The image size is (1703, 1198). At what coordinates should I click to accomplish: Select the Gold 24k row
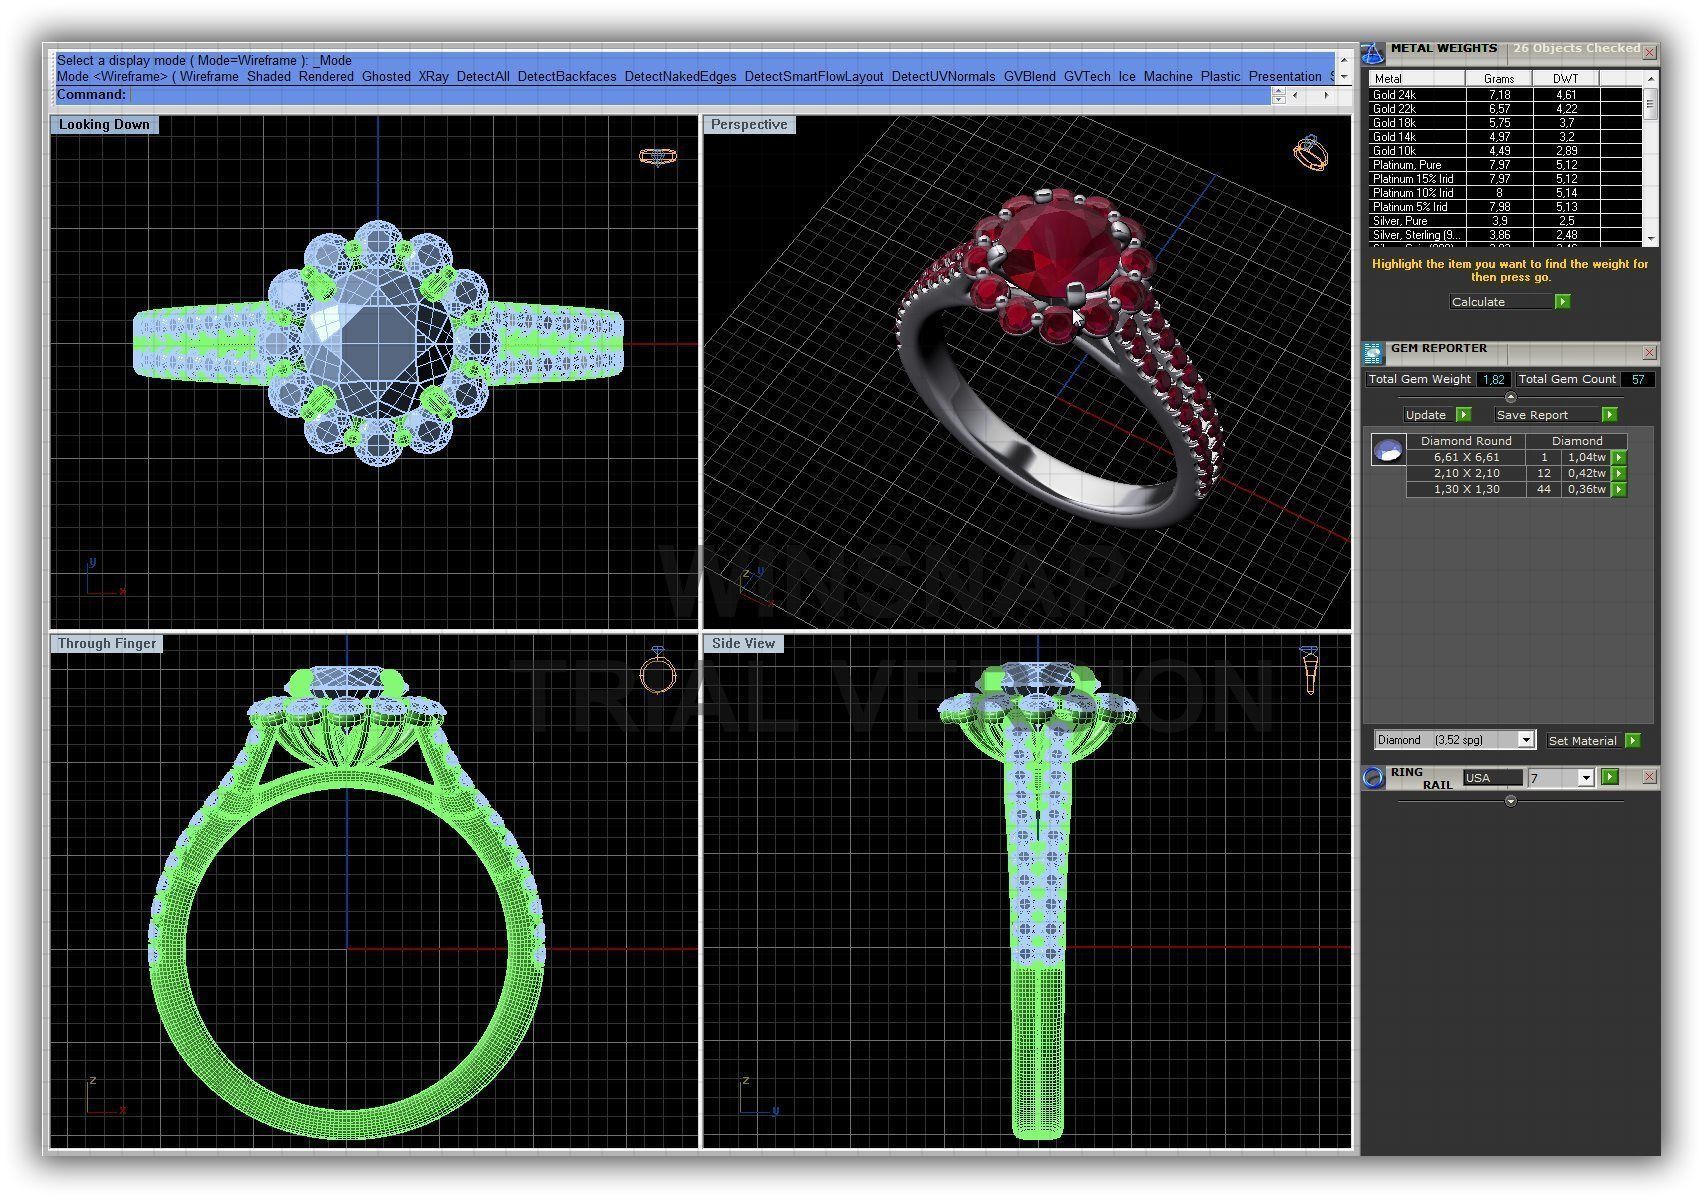click(x=1505, y=95)
